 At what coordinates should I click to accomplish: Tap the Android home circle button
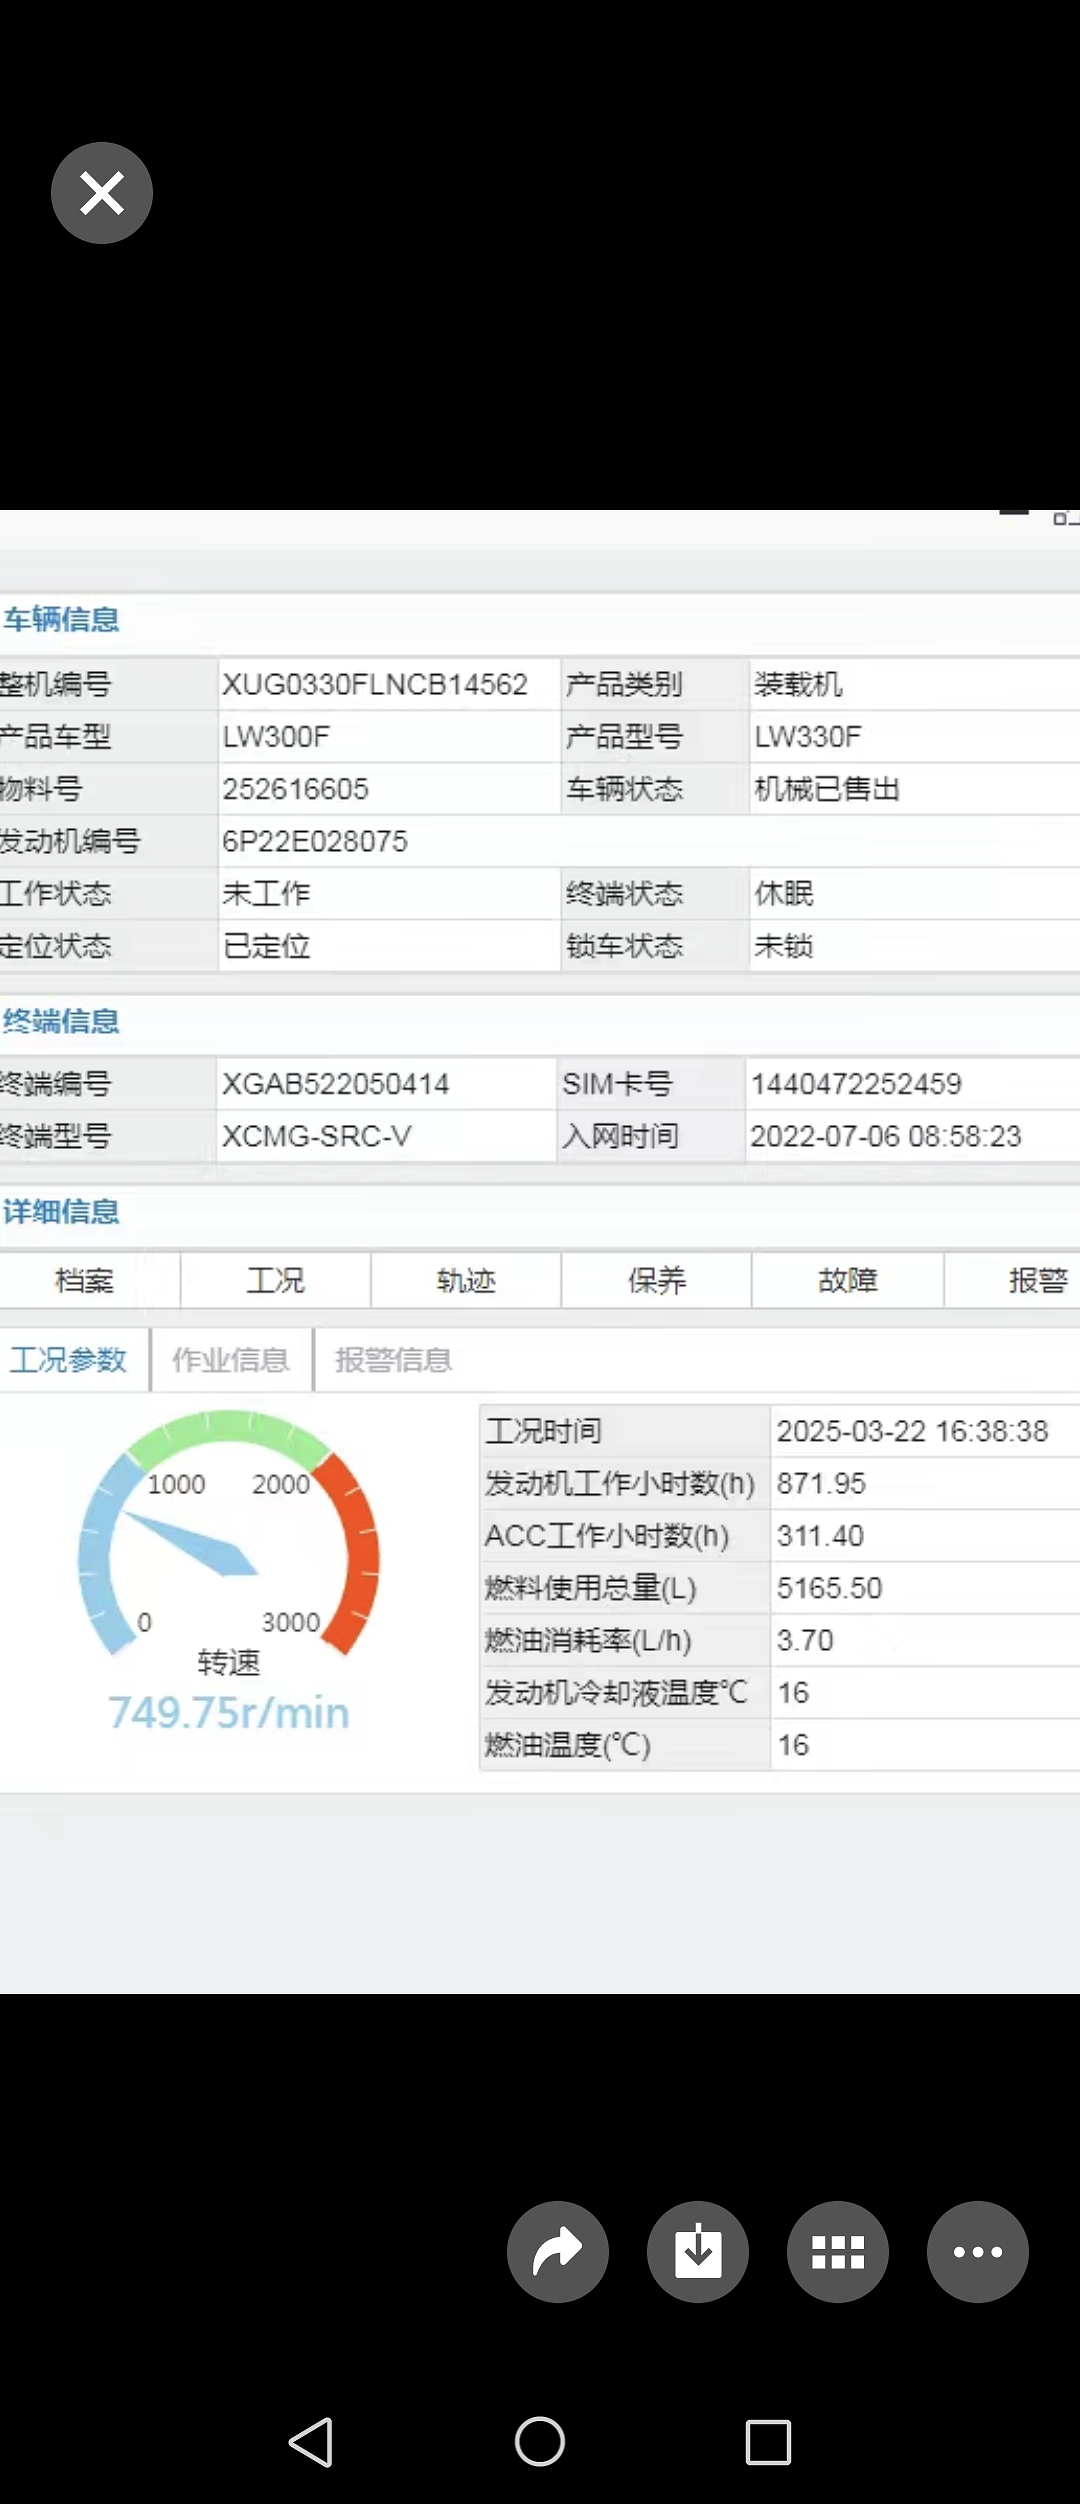point(540,2442)
